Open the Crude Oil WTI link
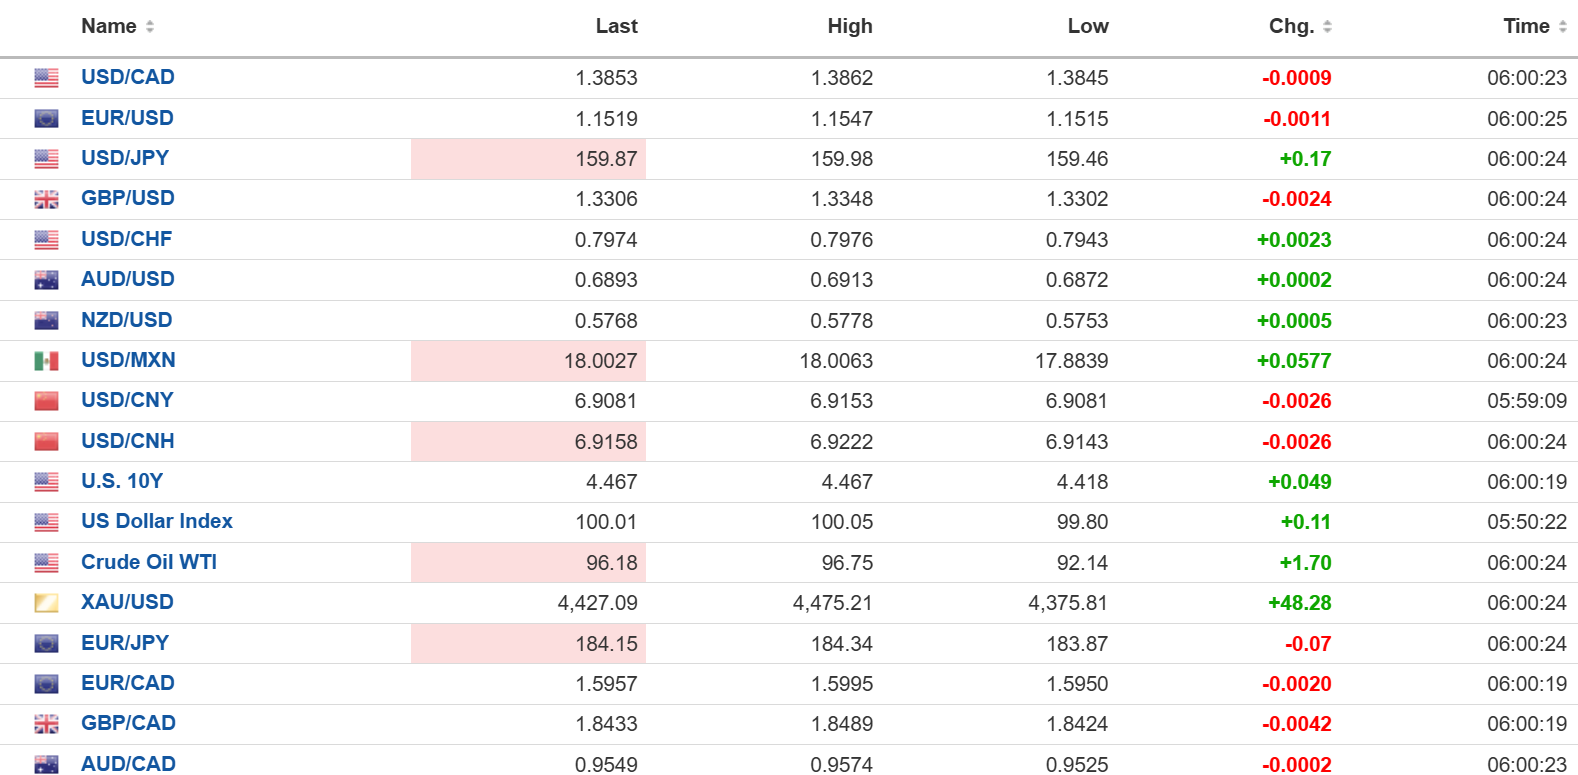 pos(149,562)
